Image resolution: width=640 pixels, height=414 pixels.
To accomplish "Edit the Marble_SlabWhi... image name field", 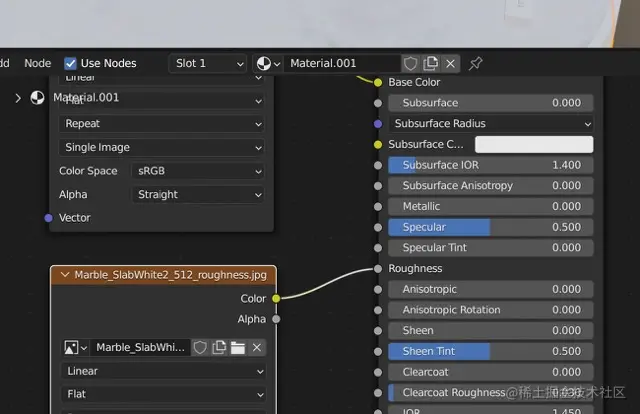I will [140, 348].
